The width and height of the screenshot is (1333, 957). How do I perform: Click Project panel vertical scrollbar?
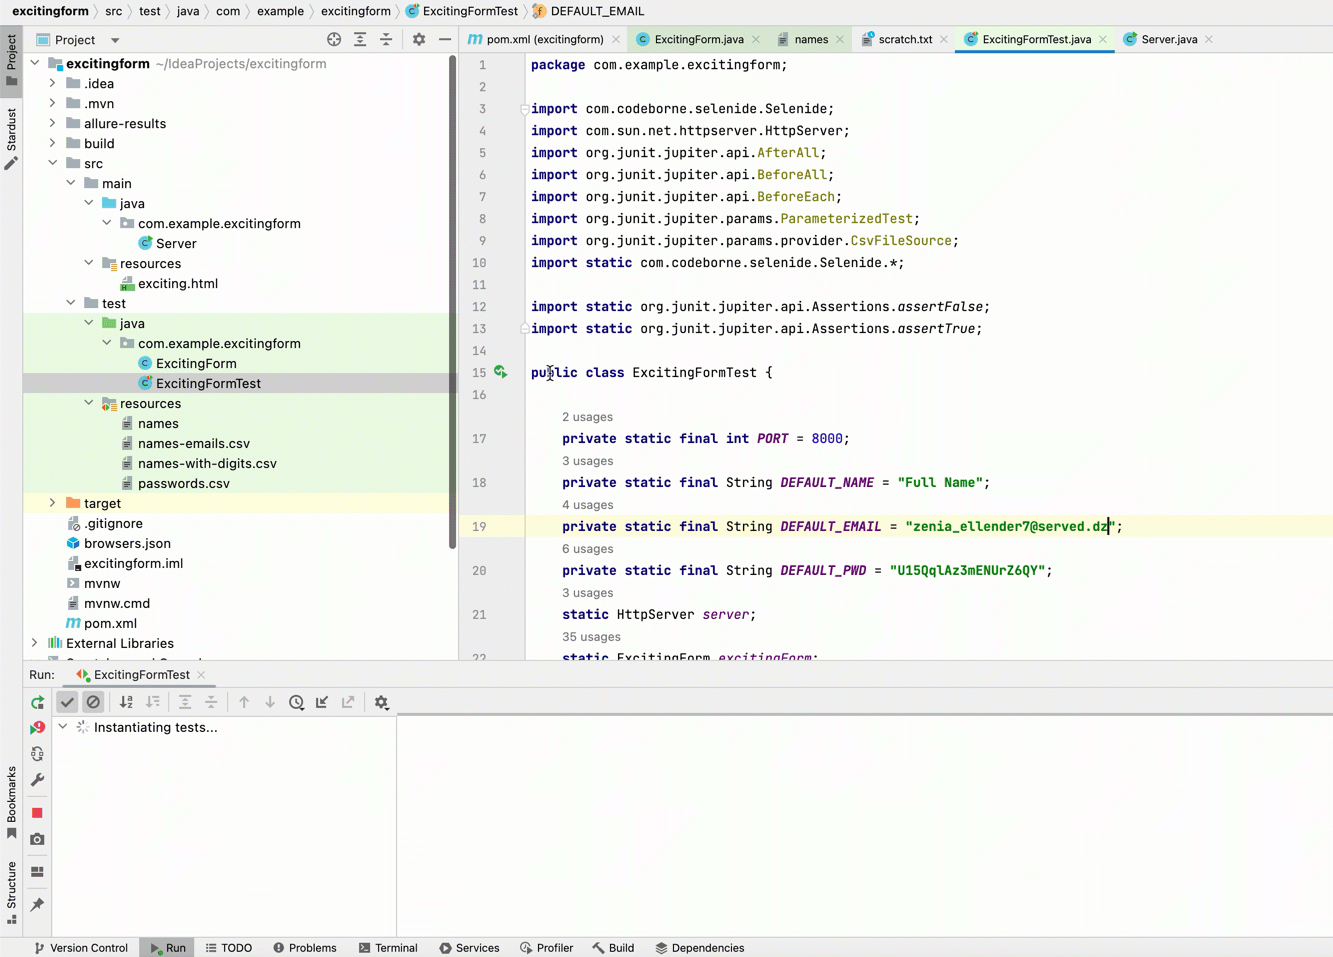[x=453, y=300]
